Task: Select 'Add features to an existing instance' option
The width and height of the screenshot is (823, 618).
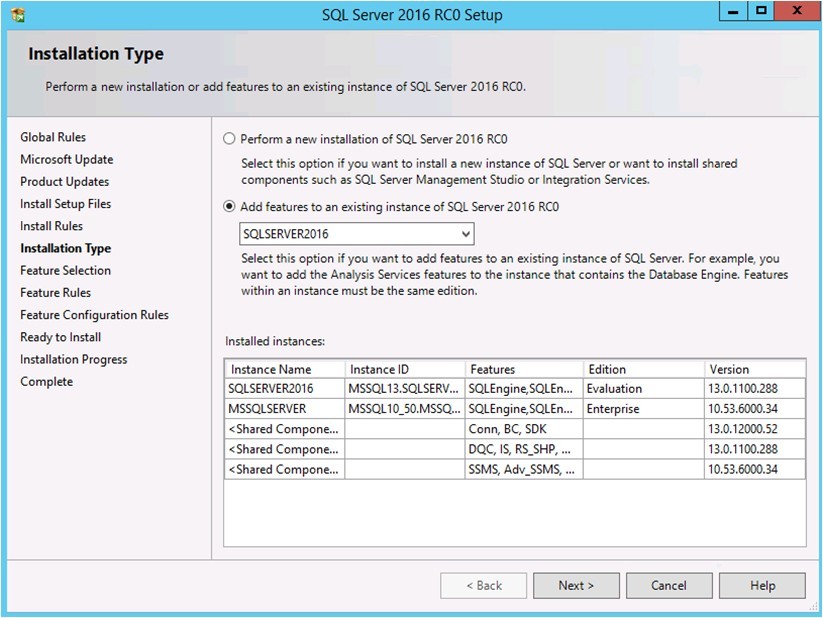Action: coord(229,206)
